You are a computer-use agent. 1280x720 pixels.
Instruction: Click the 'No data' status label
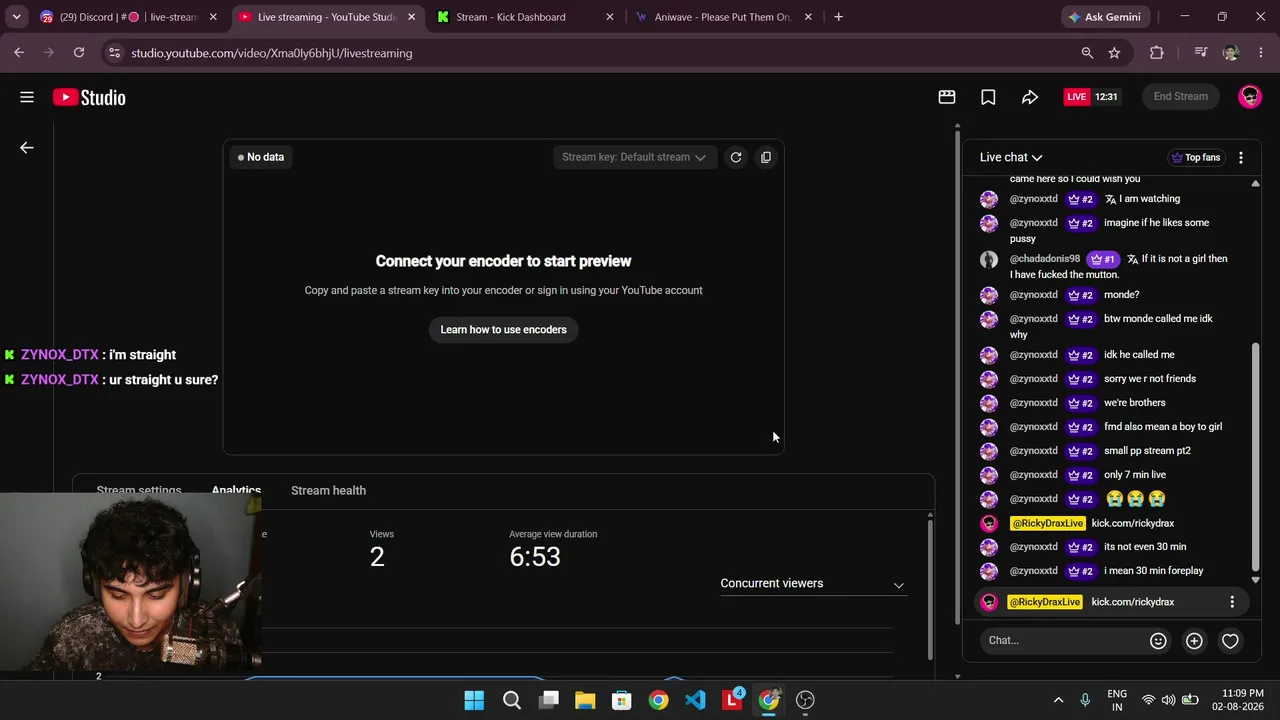click(x=261, y=157)
